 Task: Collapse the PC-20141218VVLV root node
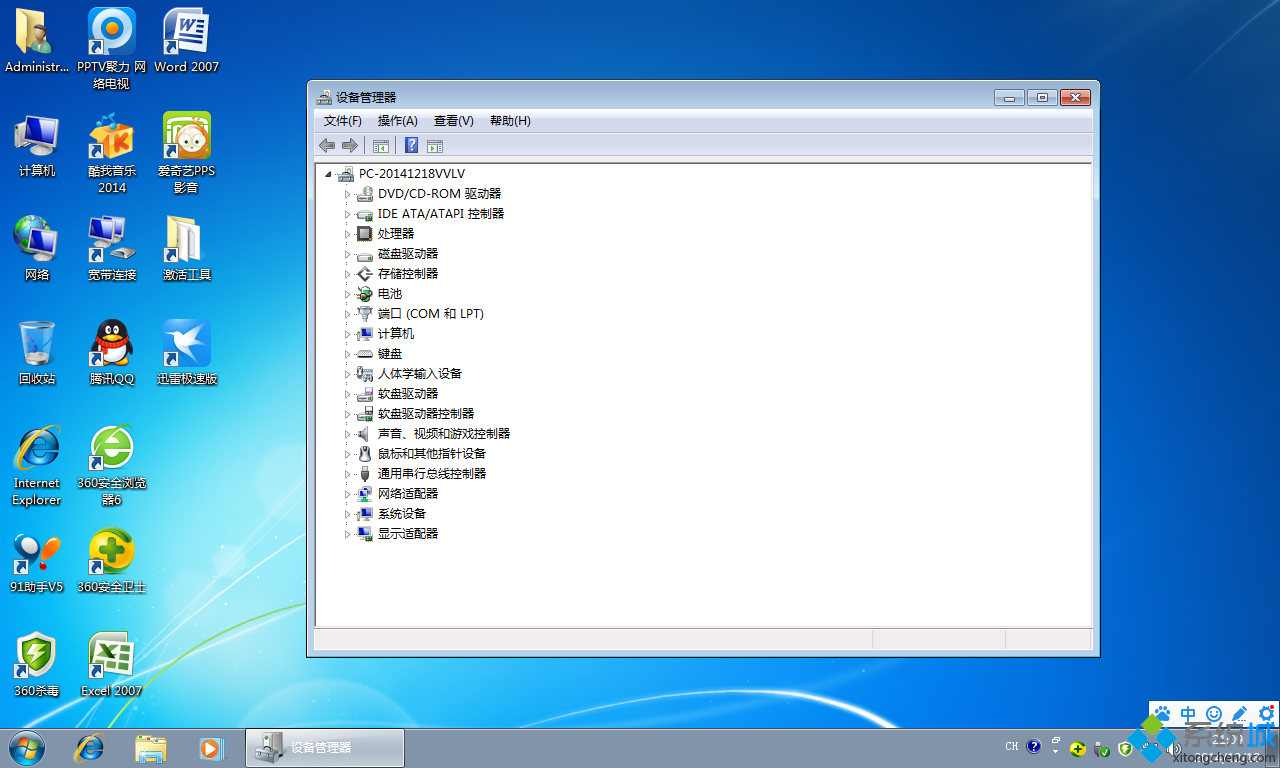[x=328, y=174]
